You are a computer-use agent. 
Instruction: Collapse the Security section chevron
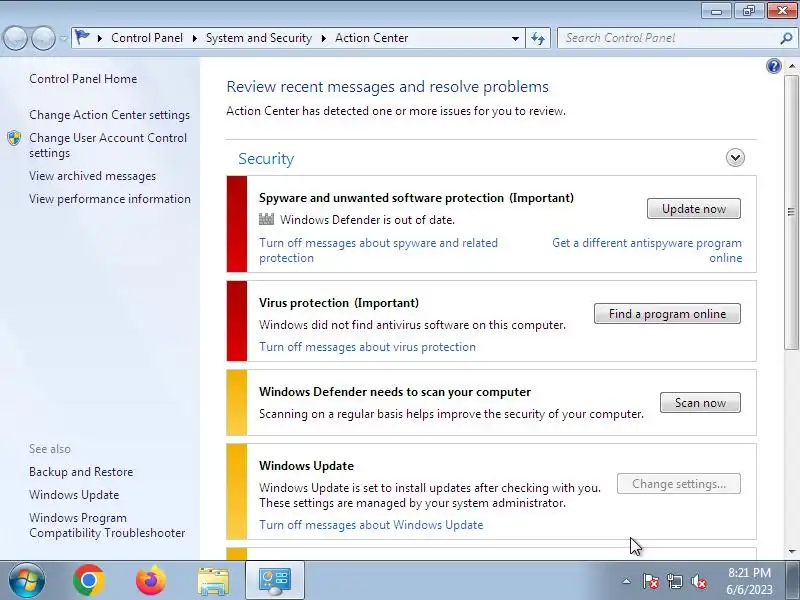coord(735,158)
